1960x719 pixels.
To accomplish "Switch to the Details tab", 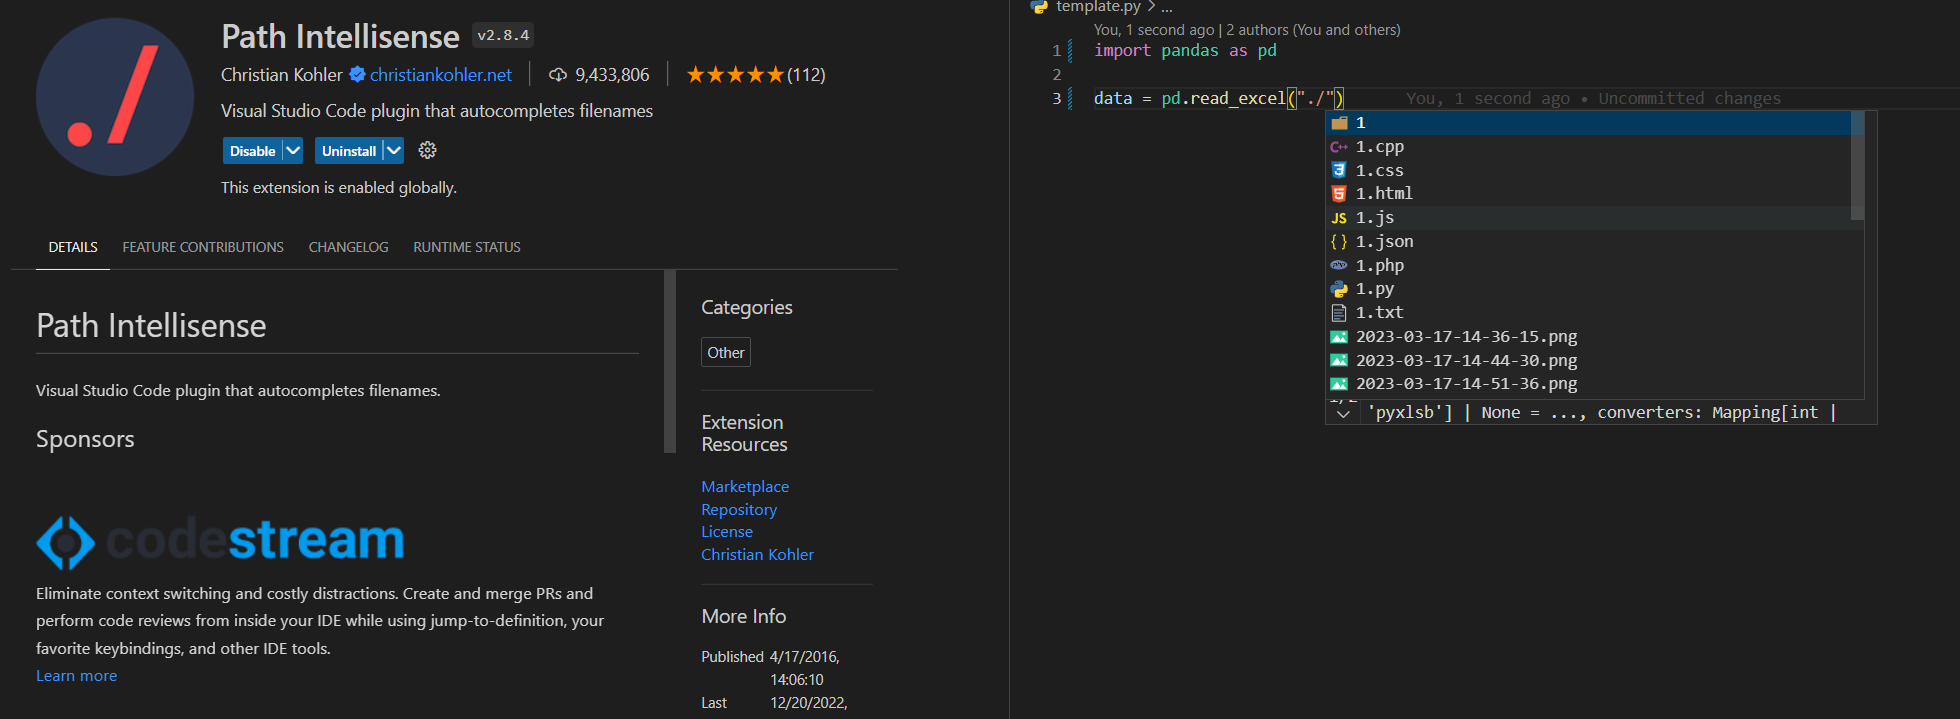I will pos(73,247).
